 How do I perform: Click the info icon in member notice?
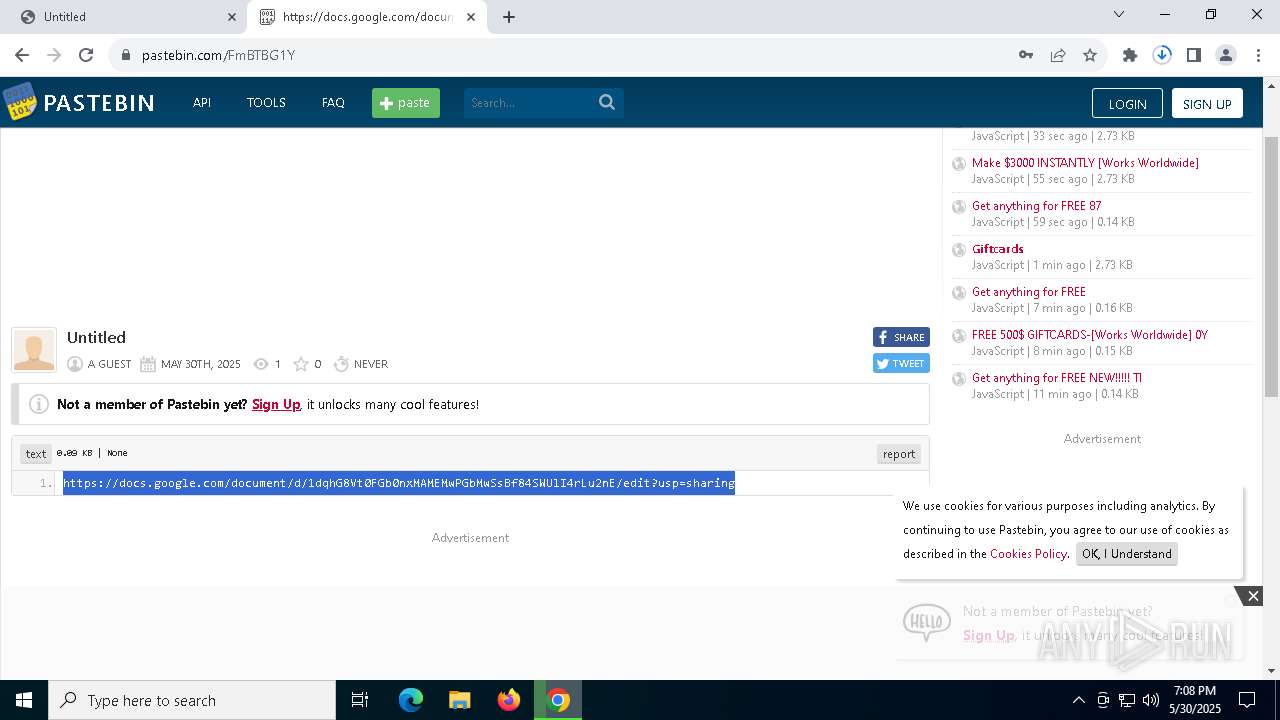(39, 404)
